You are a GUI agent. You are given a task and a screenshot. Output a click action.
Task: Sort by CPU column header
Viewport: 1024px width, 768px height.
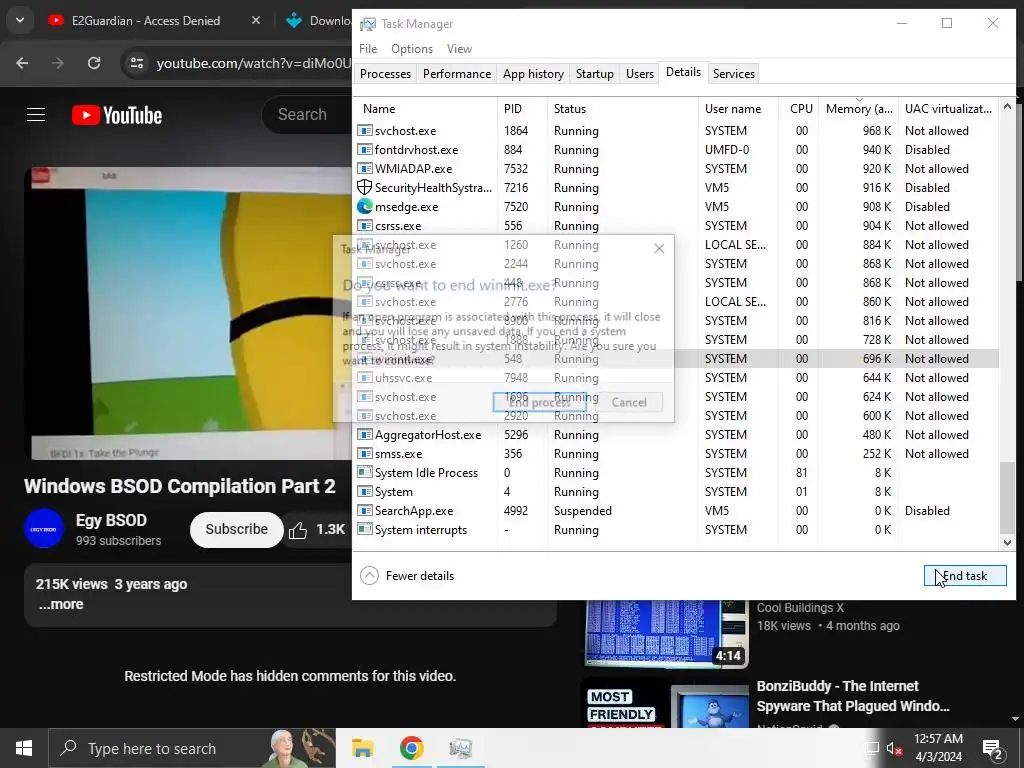click(799, 108)
